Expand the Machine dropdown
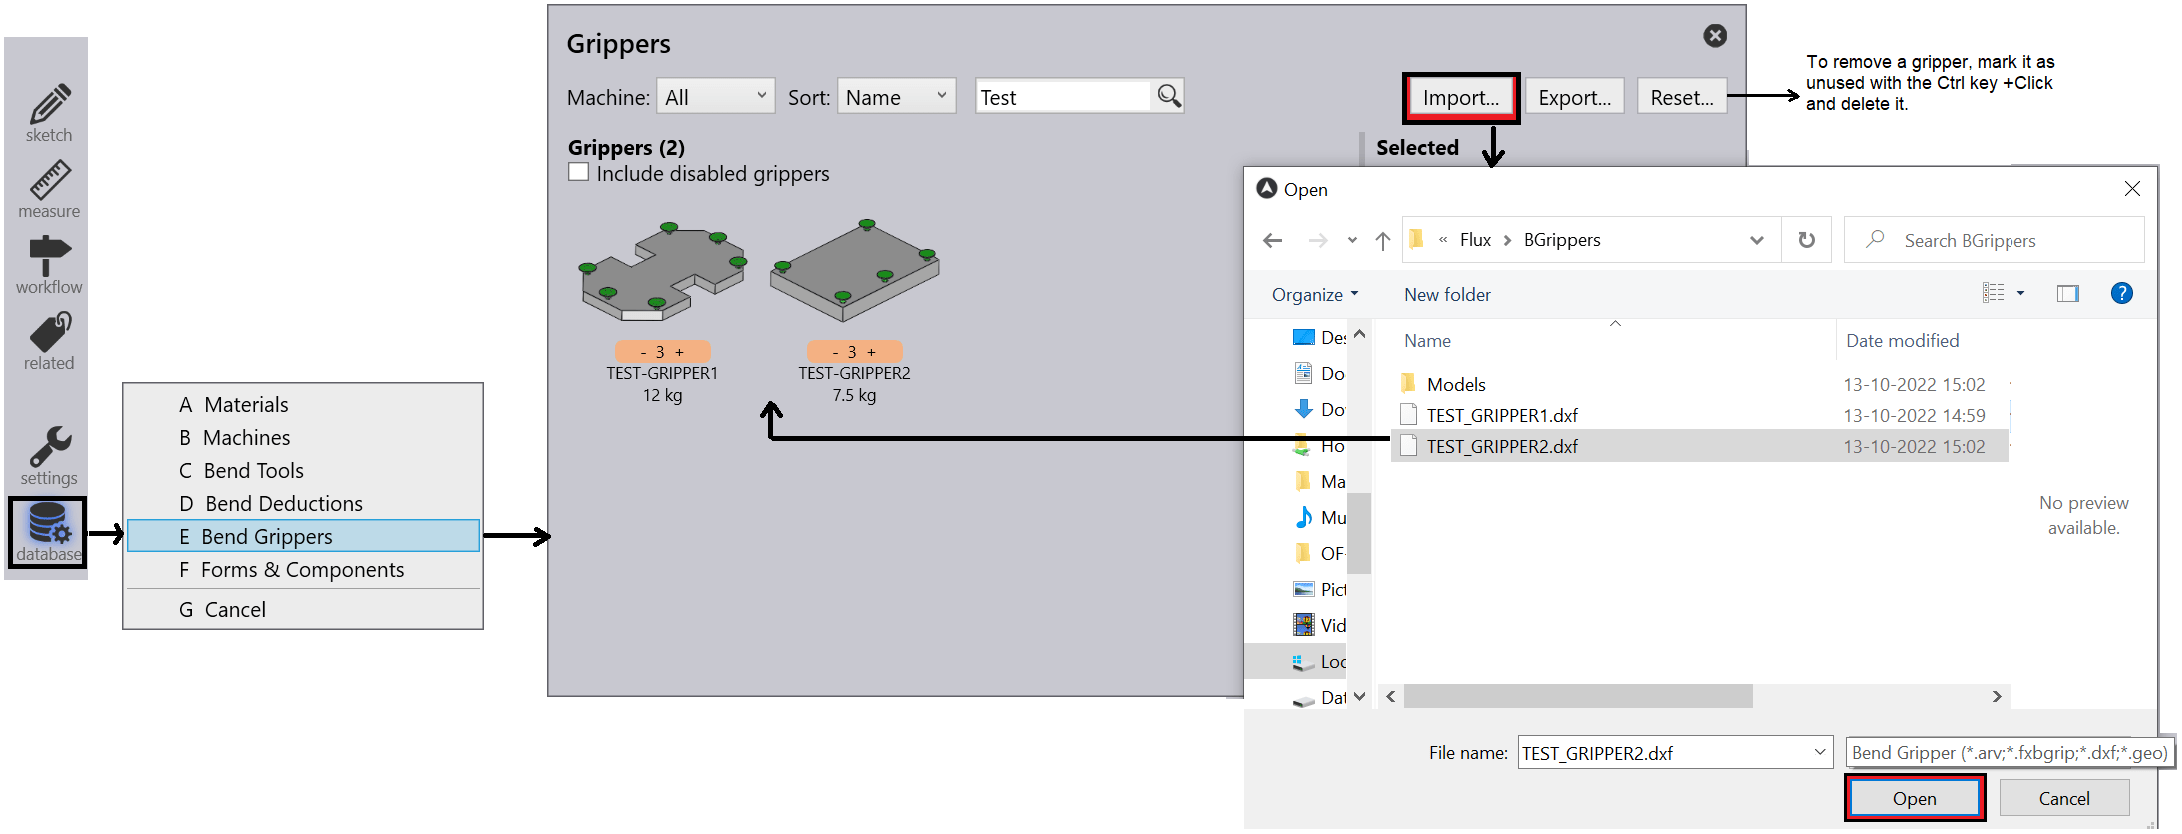 pyautogui.click(x=715, y=97)
